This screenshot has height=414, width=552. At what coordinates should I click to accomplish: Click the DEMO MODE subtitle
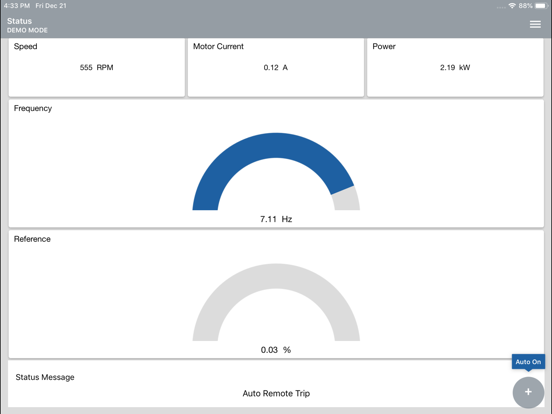[x=27, y=30]
